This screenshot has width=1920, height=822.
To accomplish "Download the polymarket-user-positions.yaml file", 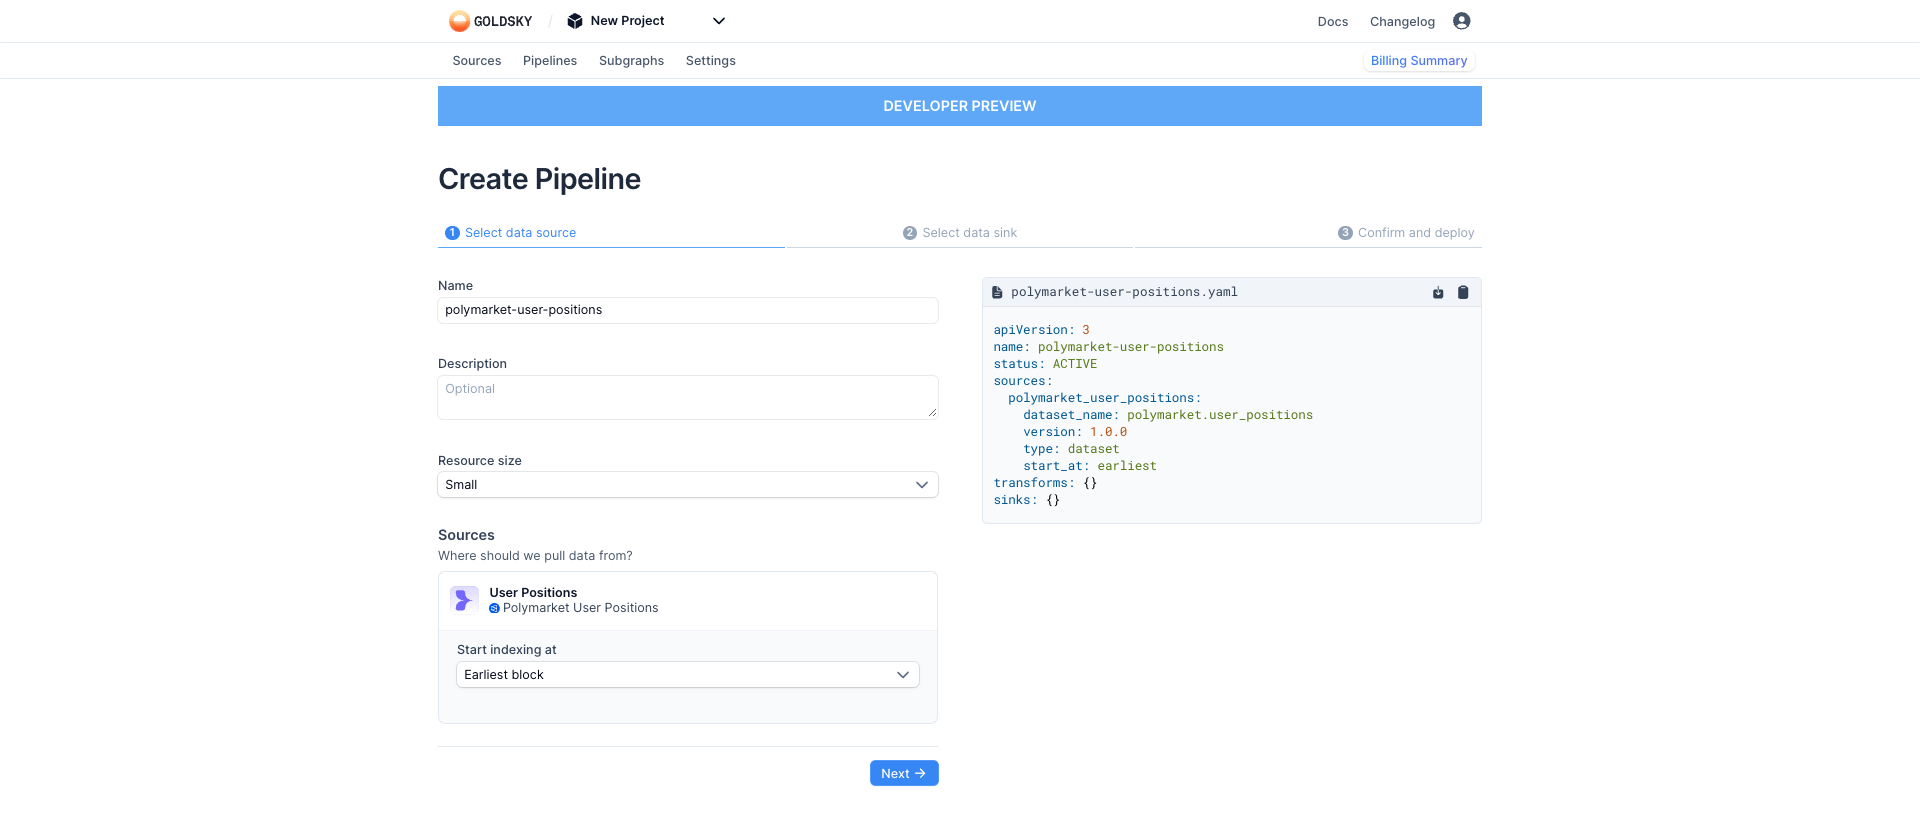I will (1438, 292).
